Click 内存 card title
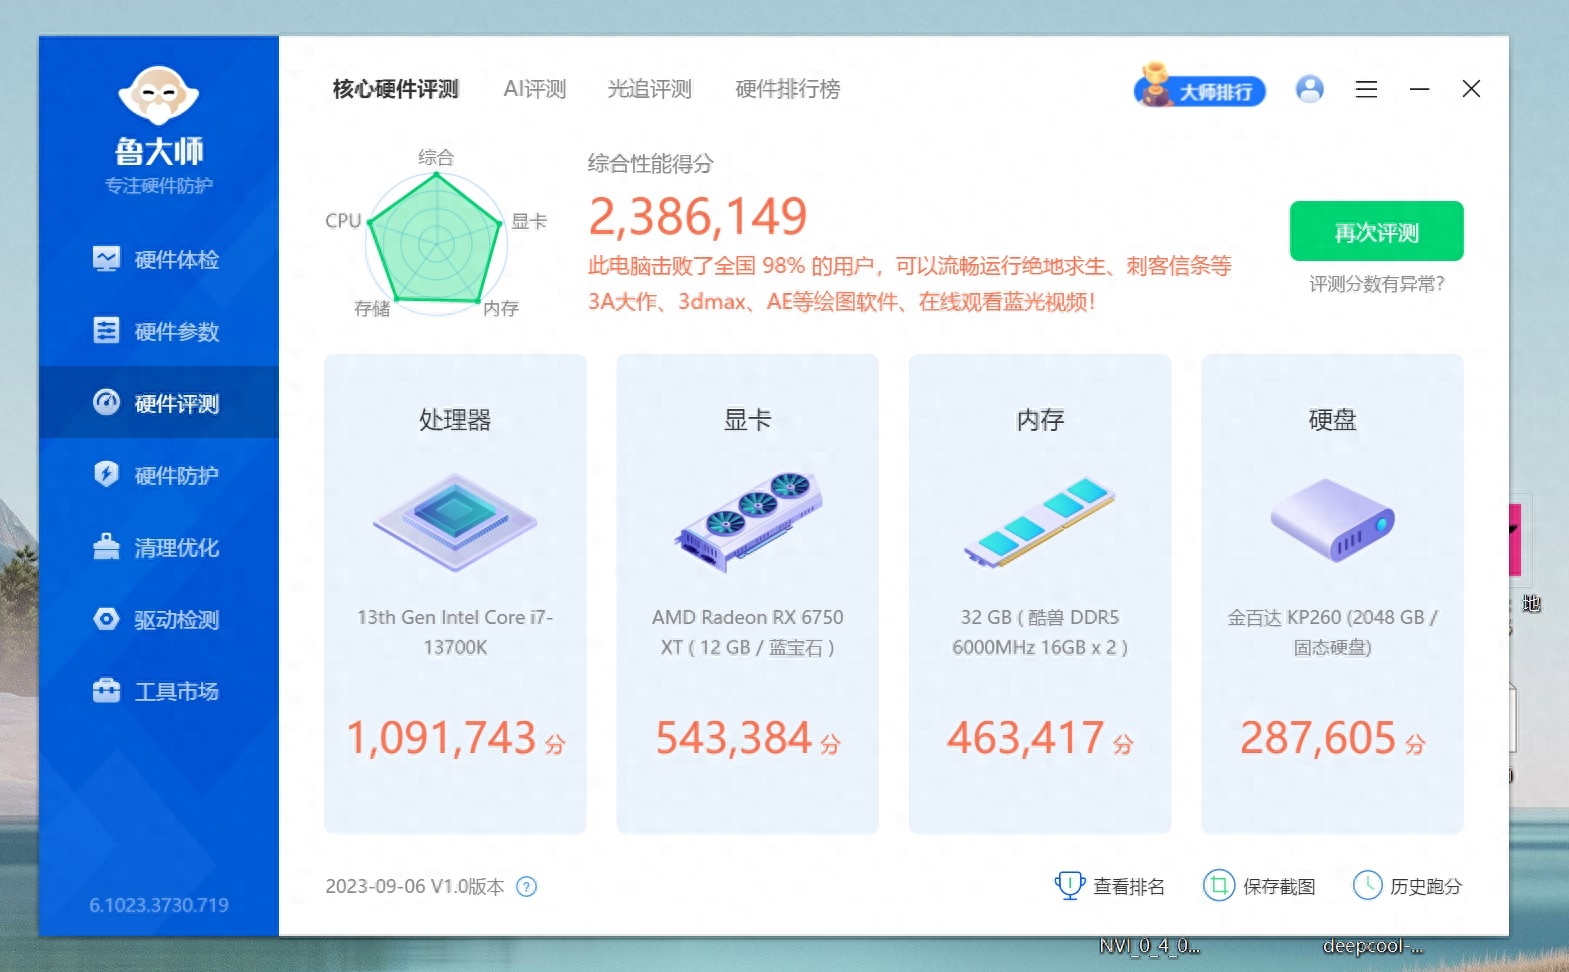 (x=1040, y=420)
